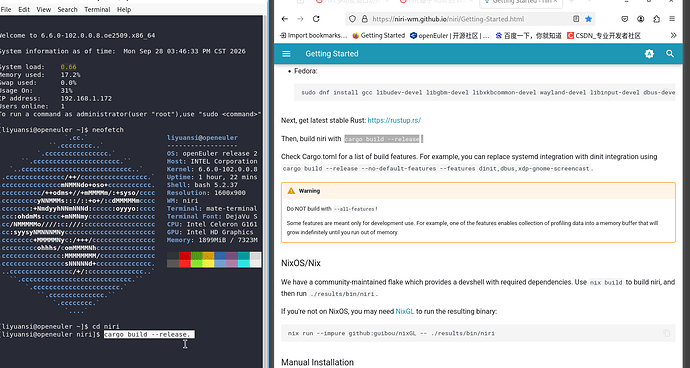Open terminal File menu
The height and width of the screenshot is (368, 690).
click(6, 9)
